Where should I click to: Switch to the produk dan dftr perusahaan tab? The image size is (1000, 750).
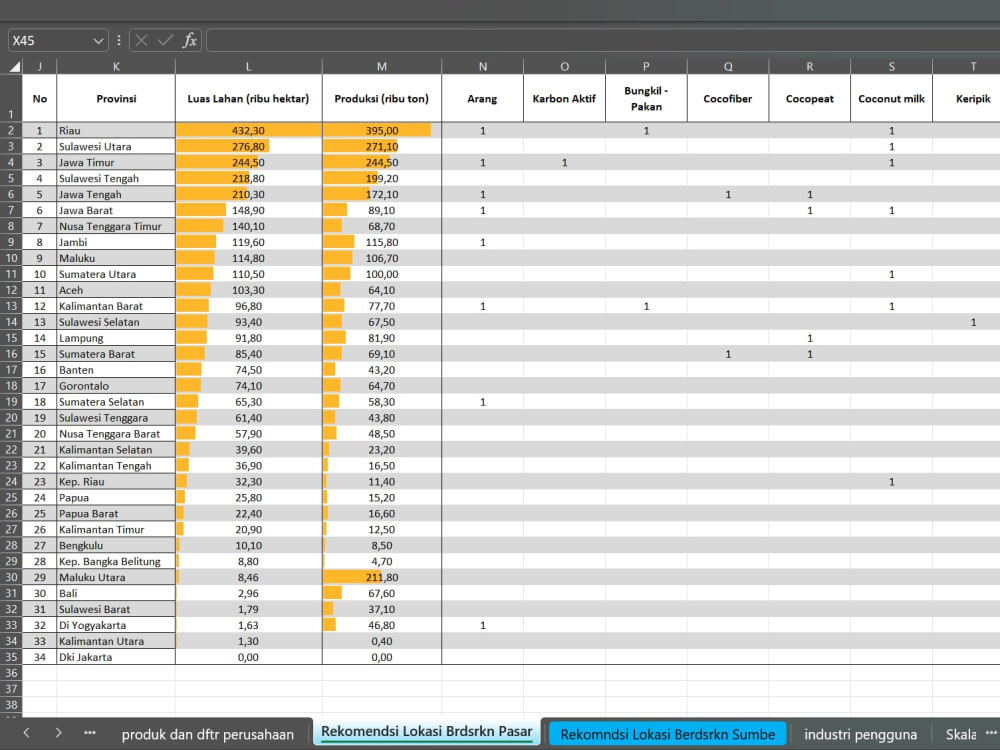207,735
